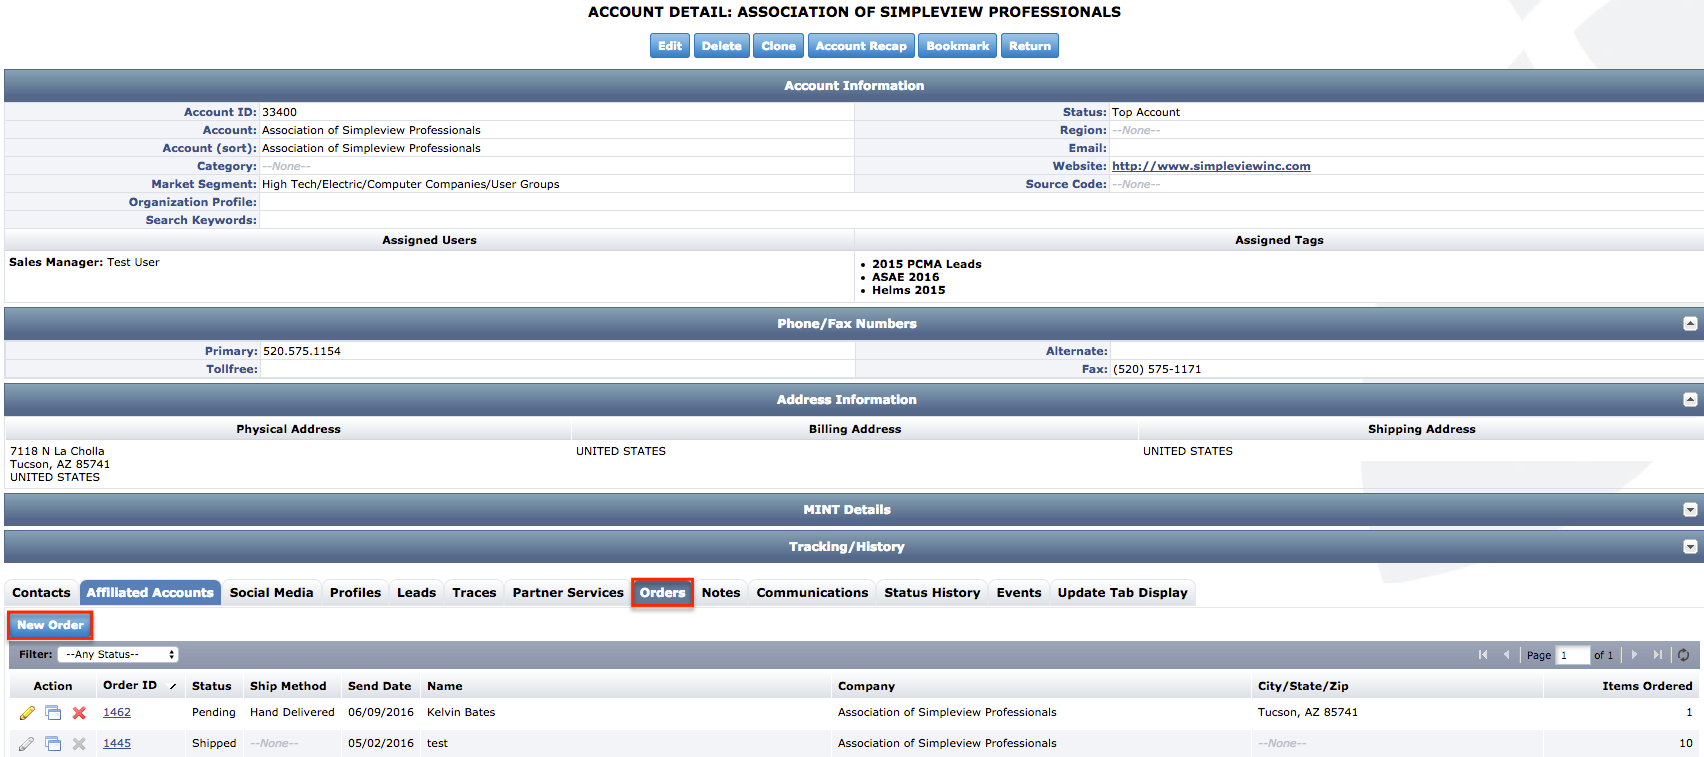Edit order 1462 with pencil icon
The width and height of the screenshot is (1704, 757).
(27, 713)
